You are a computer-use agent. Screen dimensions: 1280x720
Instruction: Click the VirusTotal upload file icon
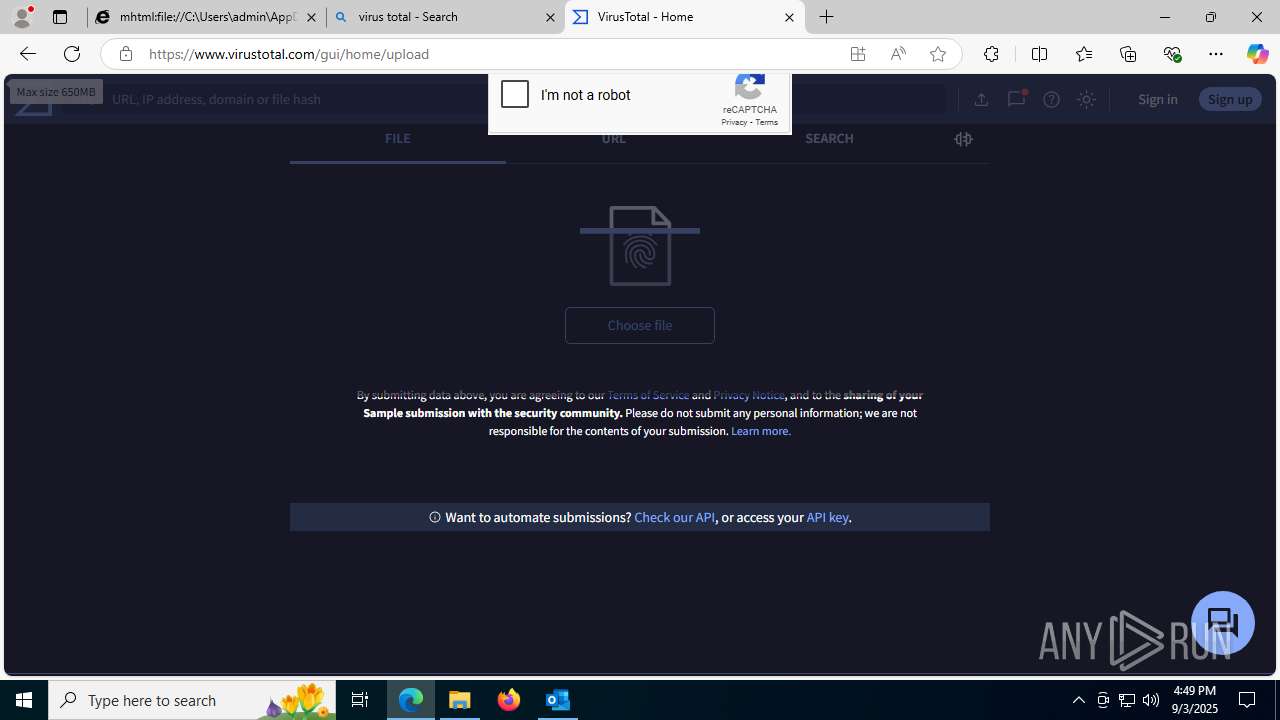[981, 99]
